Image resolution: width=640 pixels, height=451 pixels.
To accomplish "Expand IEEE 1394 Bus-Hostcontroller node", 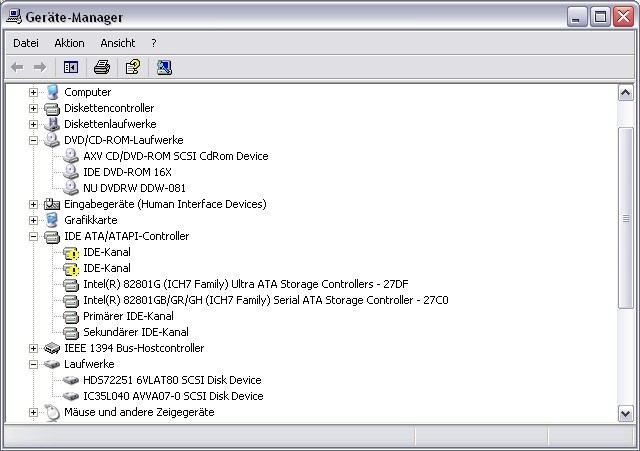I will click(x=33, y=348).
